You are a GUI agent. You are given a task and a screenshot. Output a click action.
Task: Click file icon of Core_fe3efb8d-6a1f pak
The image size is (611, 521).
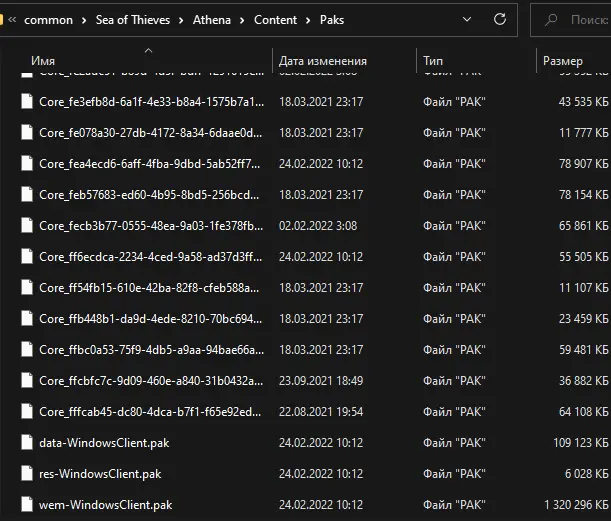(x=27, y=101)
